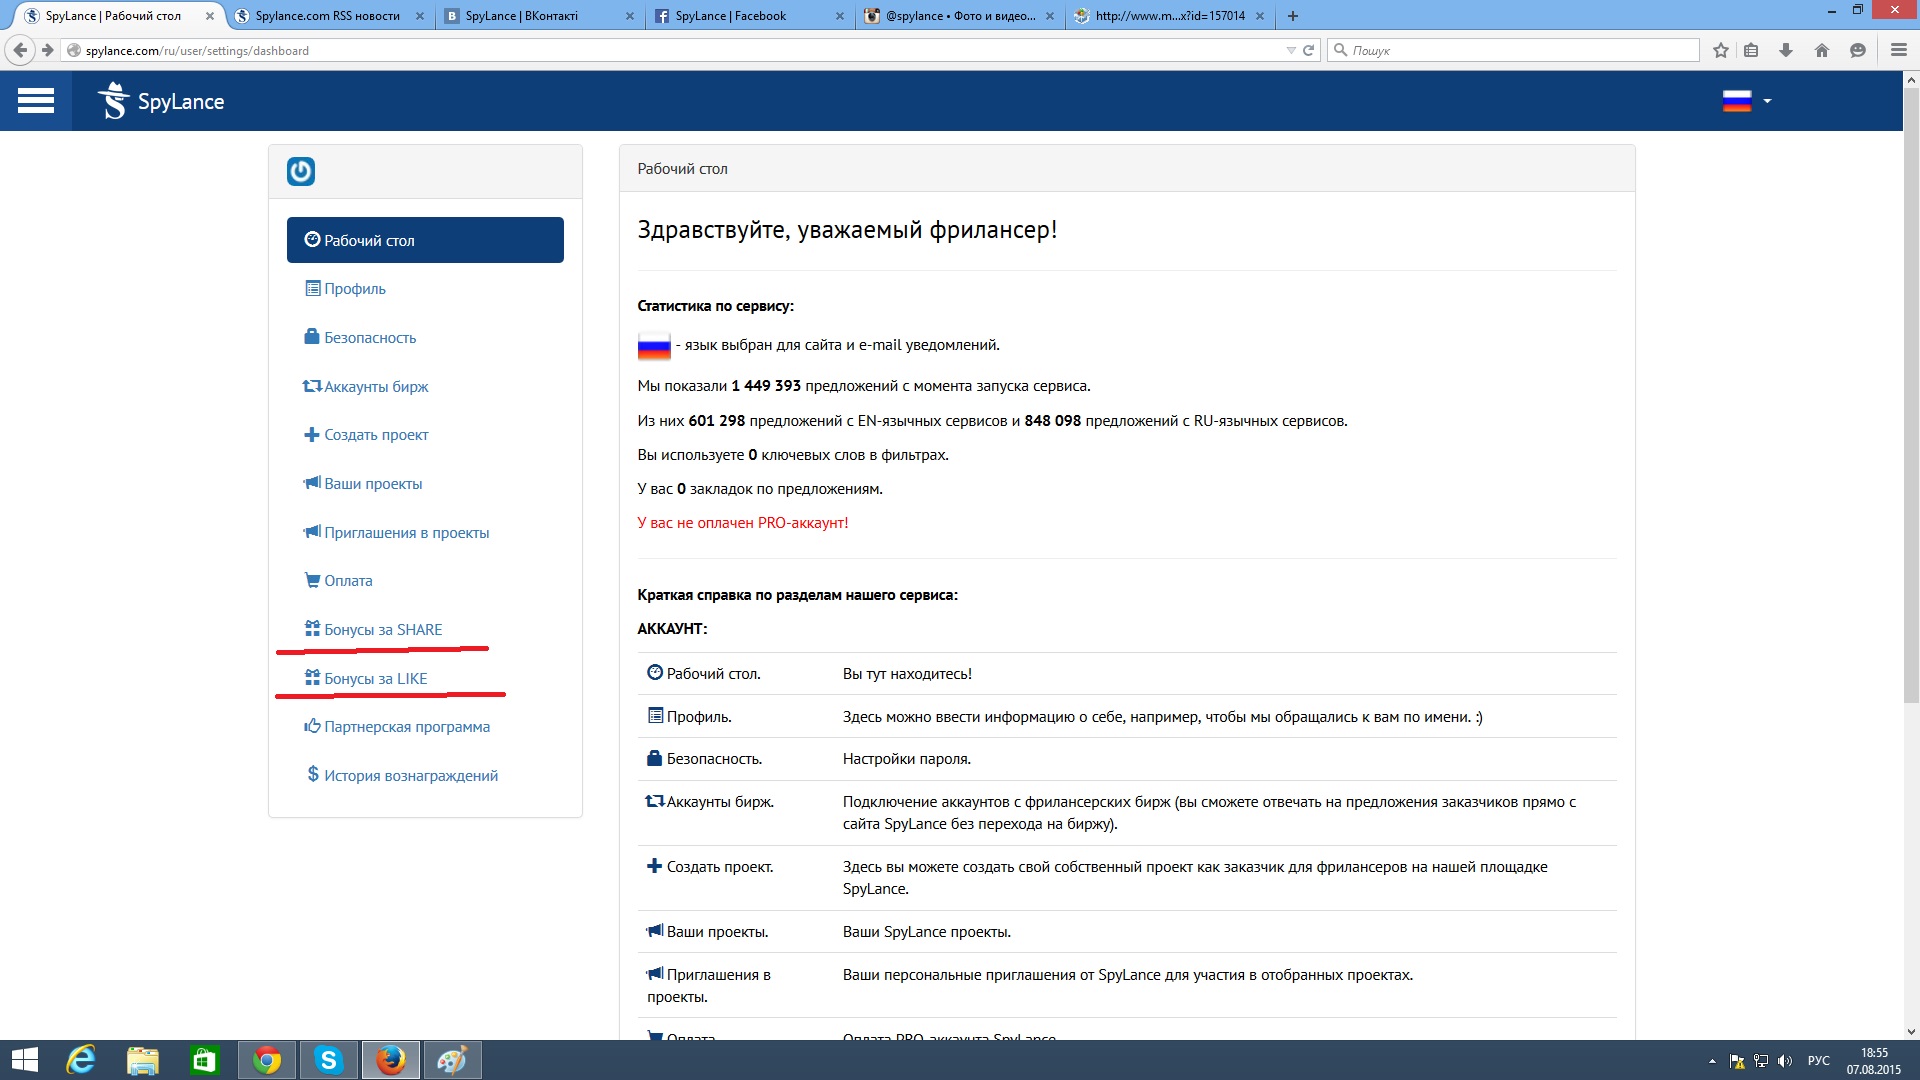Open new browser tab plus button
Screen dimensions: 1920x1080
point(1293,16)
